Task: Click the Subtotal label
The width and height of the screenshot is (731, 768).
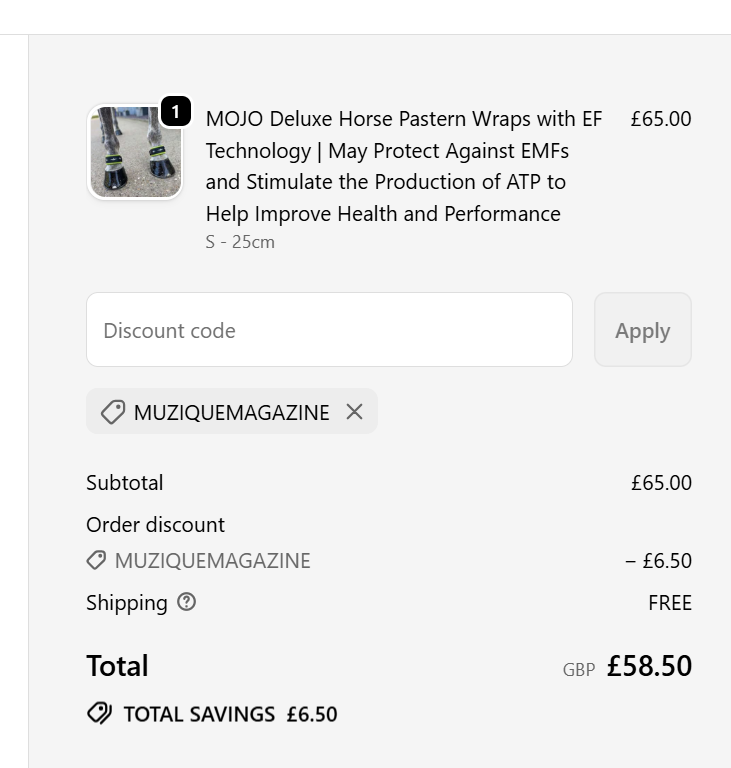Action: (x=125, y=483)
